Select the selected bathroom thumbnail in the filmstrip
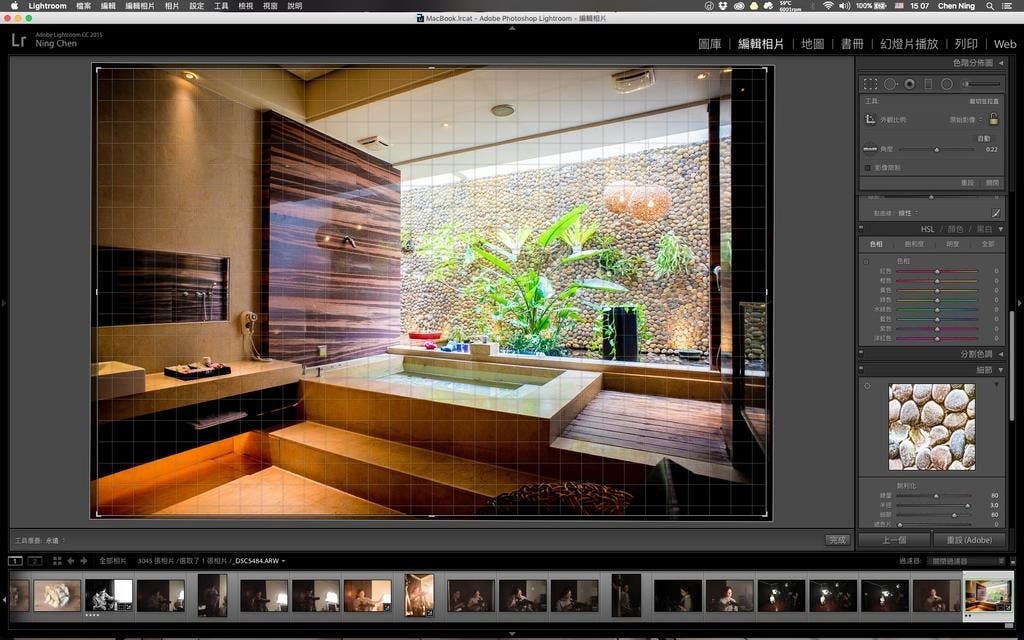Viewport: 1024px width, 640px height. coord(988,594)
